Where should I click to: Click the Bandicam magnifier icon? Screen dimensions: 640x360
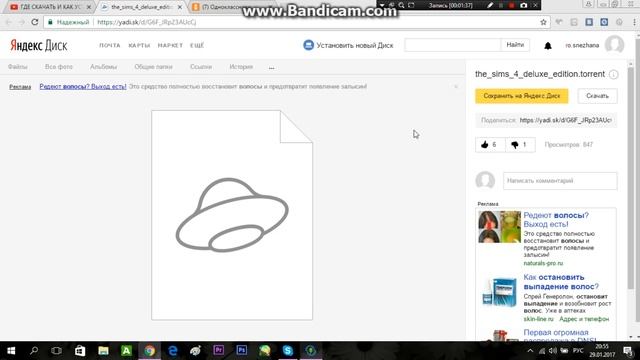pos(401,5)
